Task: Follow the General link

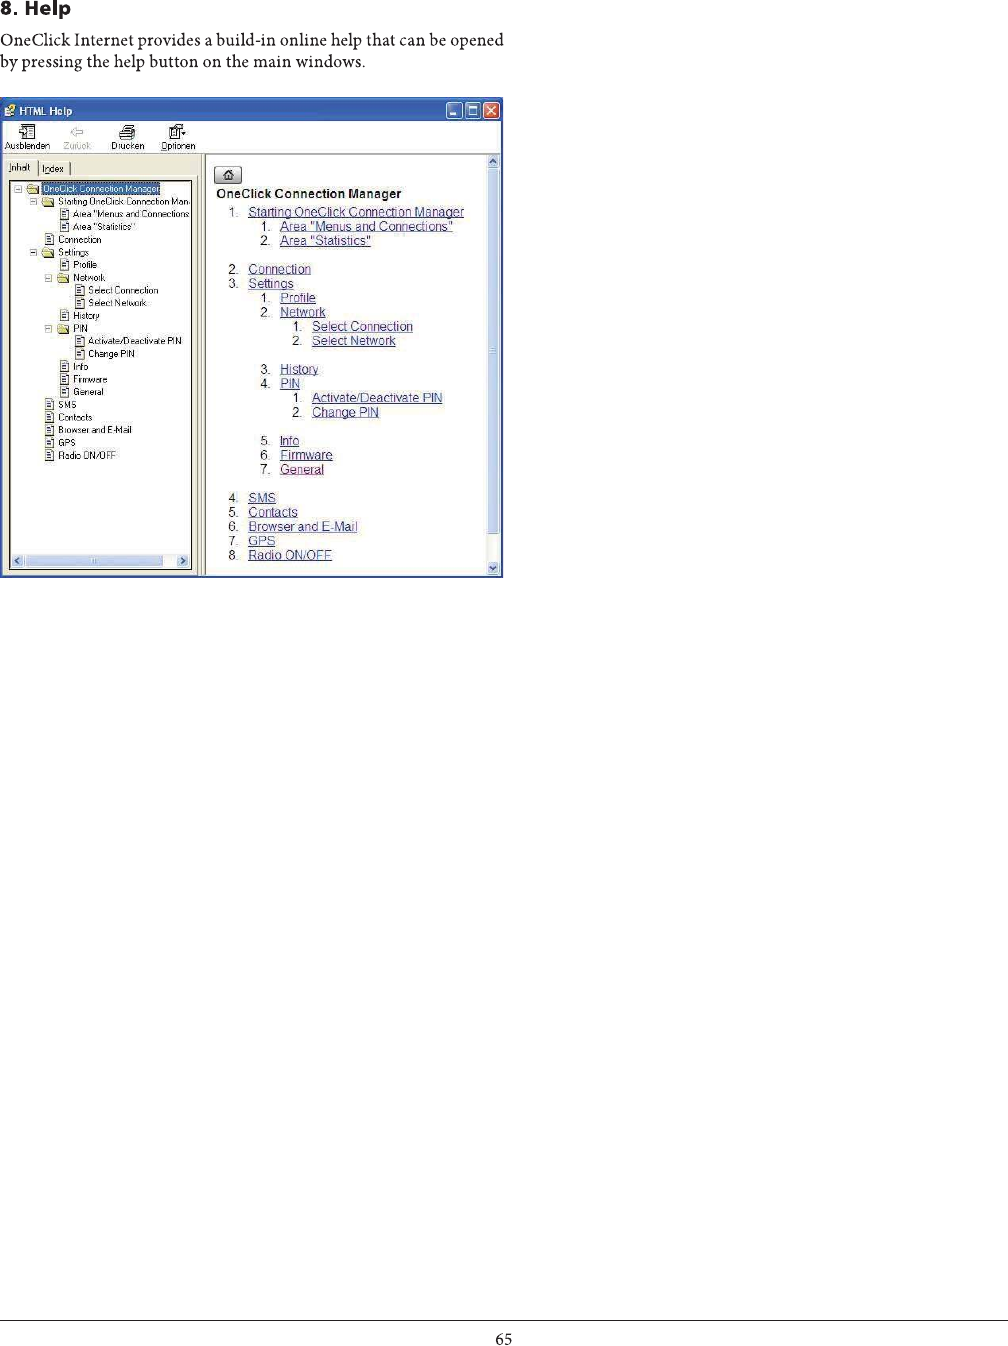Action: (x=302, y=470)
